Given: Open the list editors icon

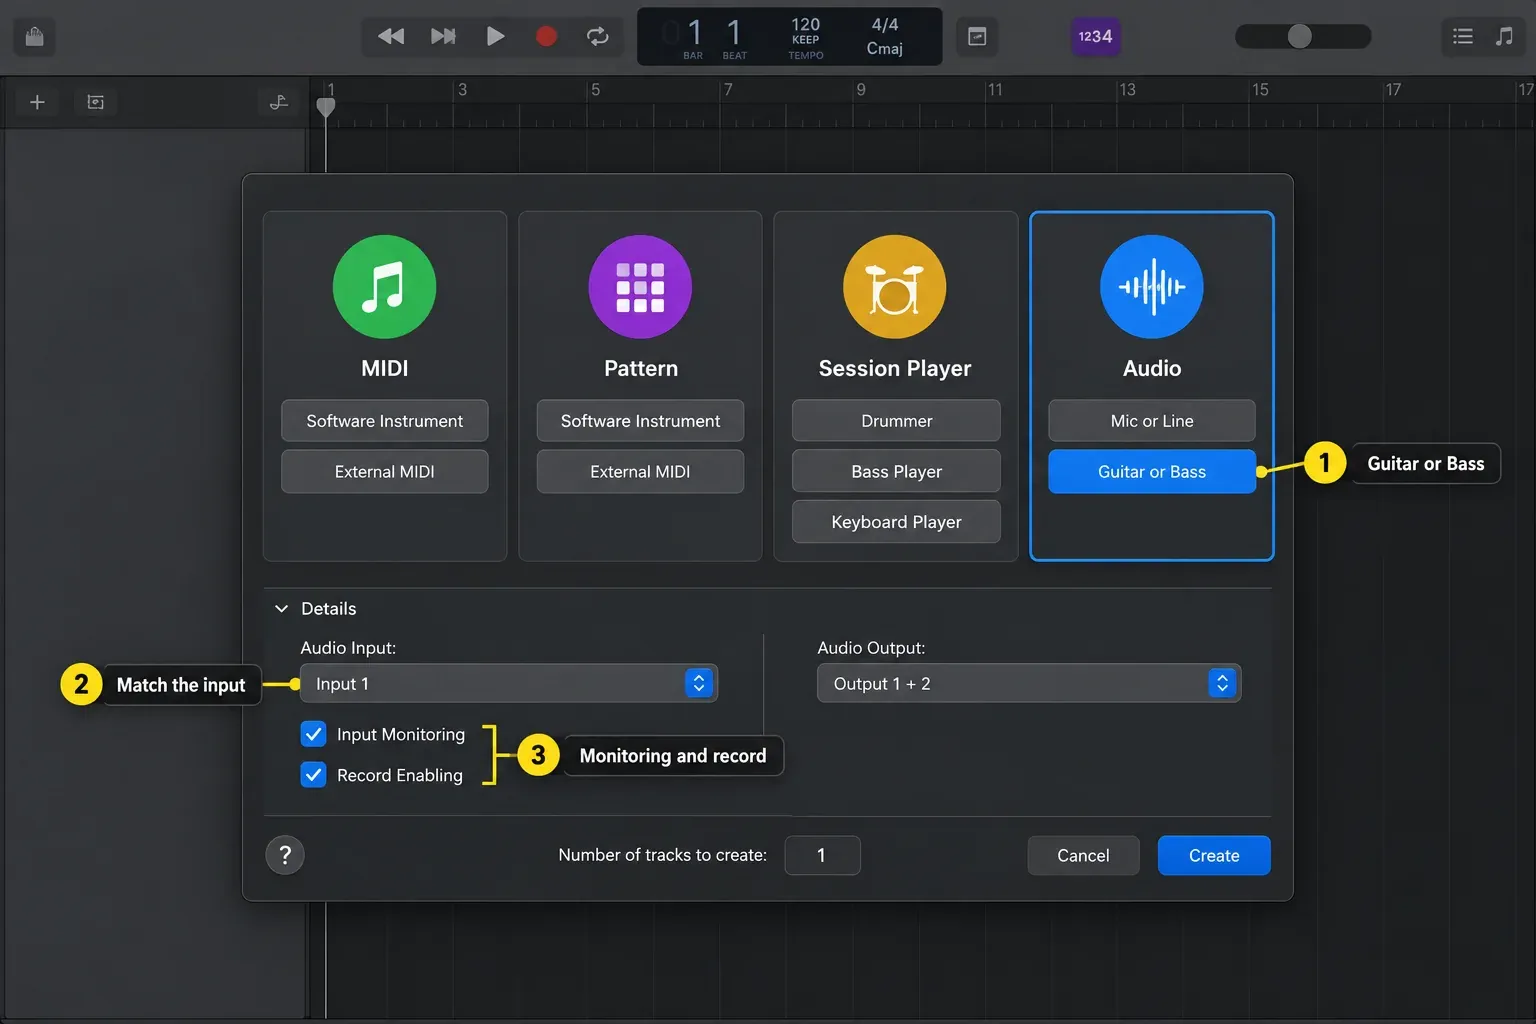Looking at the screenshot, I should tap(1463, 37).
